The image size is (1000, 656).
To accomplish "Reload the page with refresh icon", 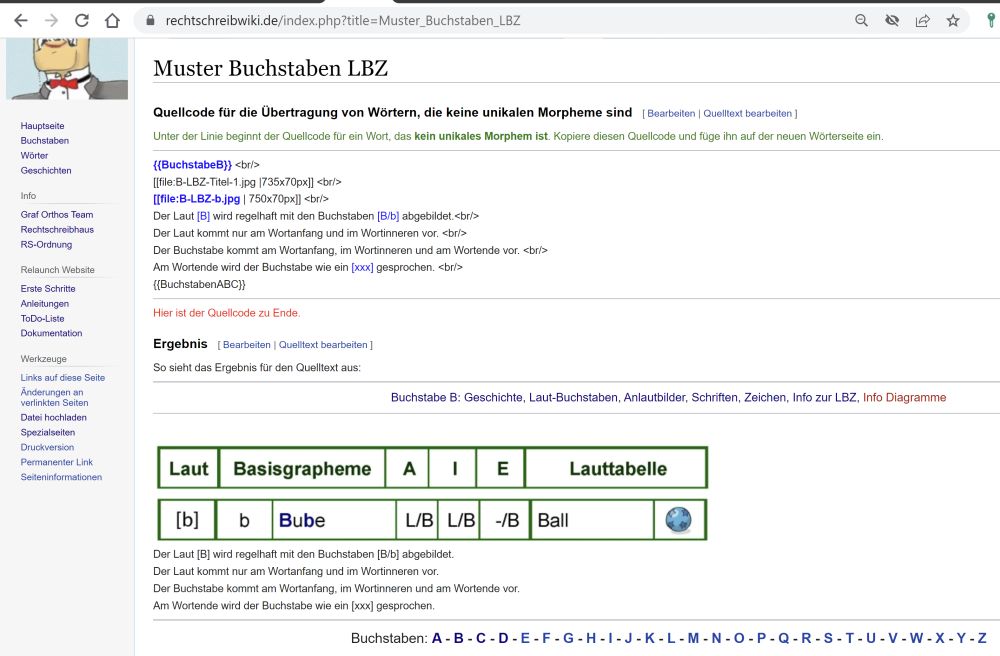I will 82,20.
